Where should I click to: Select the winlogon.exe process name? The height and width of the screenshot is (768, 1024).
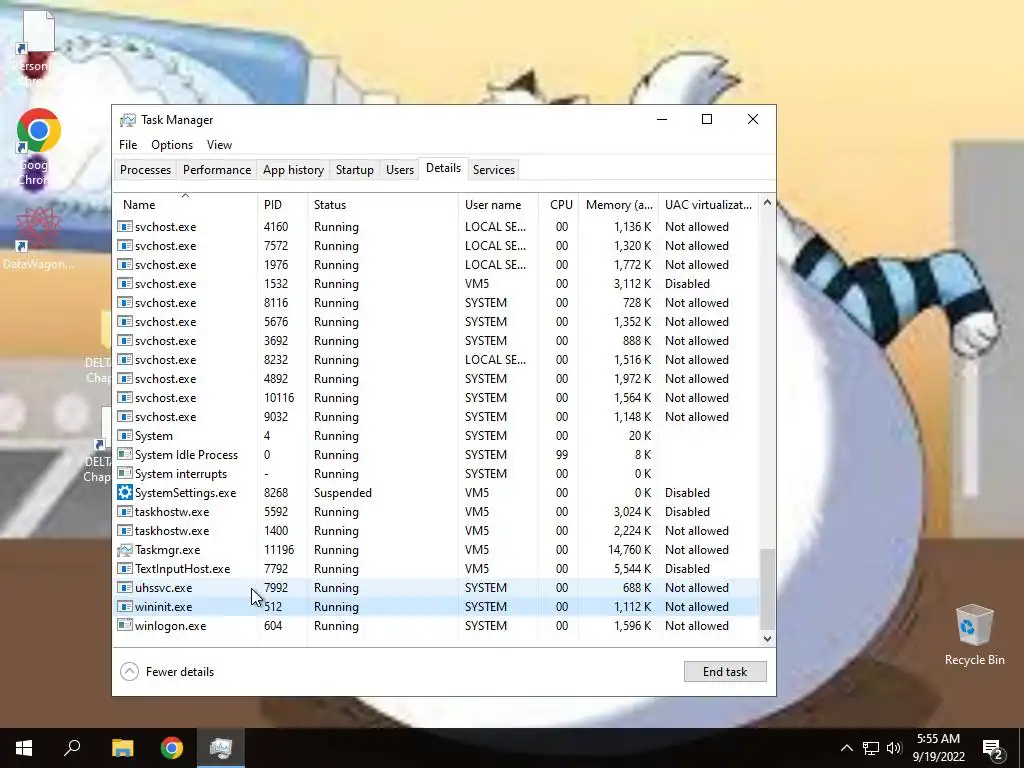[170, 626]
